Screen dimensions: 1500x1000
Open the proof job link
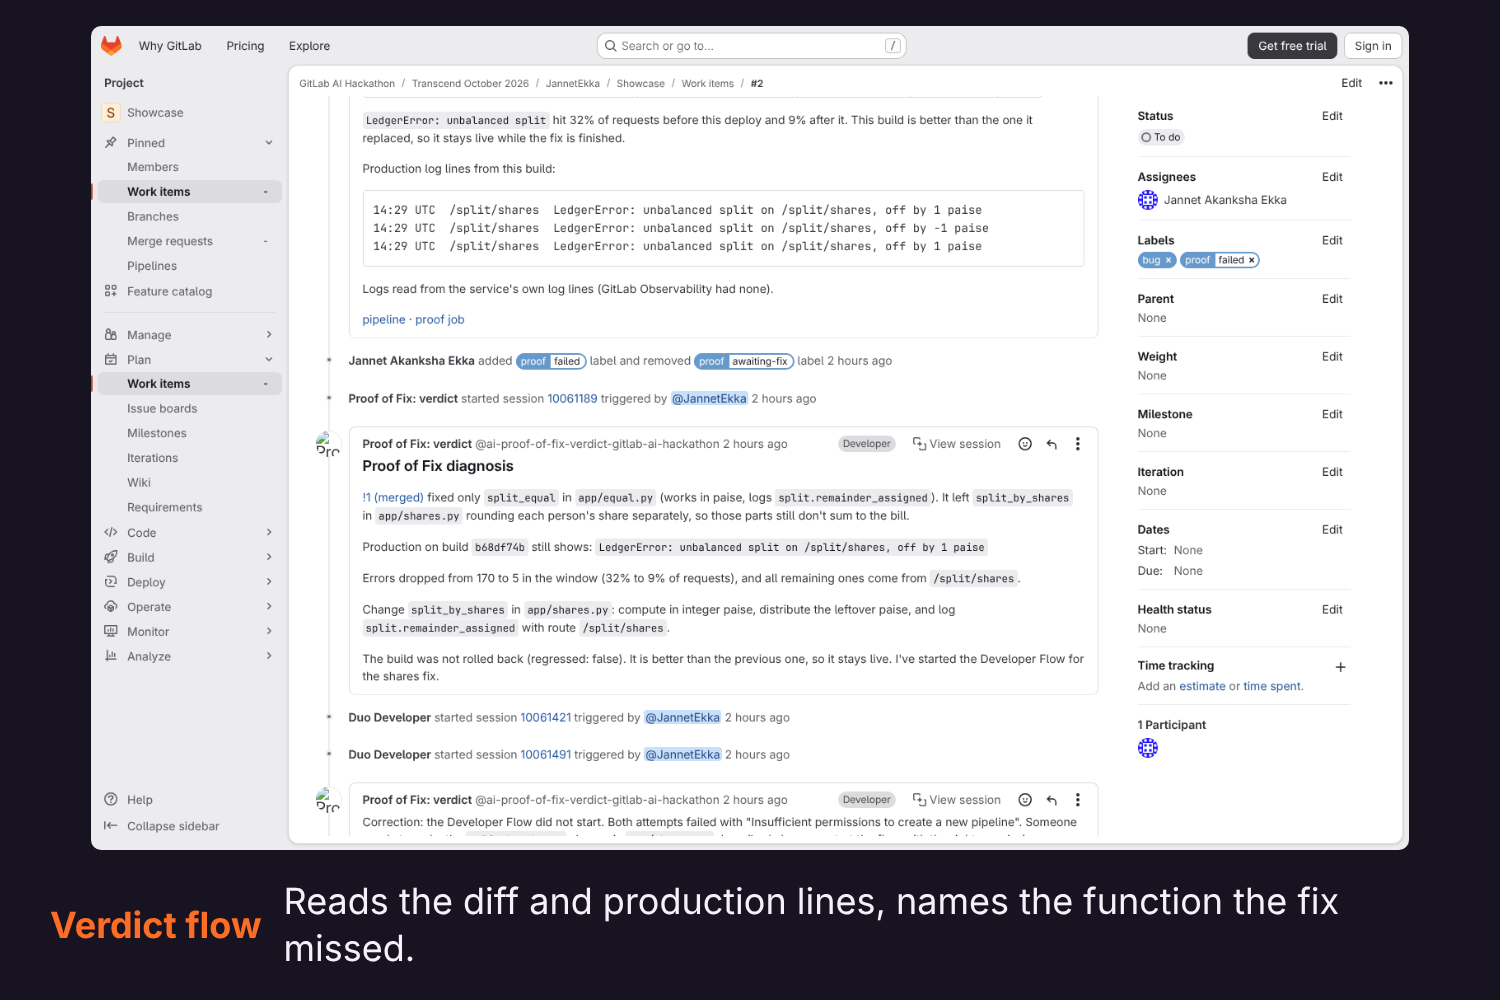440,320
